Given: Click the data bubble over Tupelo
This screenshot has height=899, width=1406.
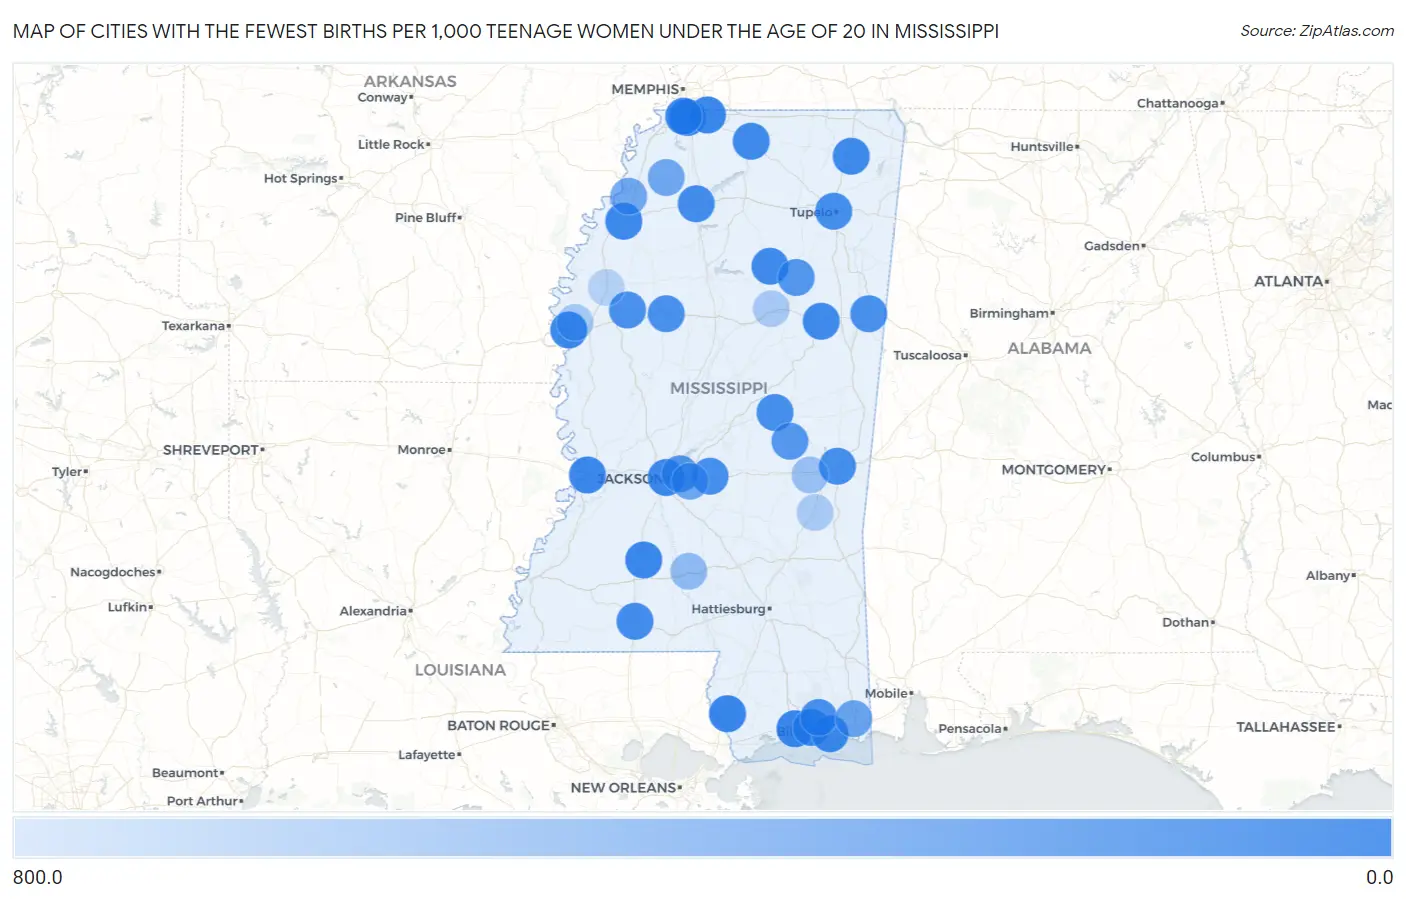Looking at the screenshot, I should click(833, 211).
